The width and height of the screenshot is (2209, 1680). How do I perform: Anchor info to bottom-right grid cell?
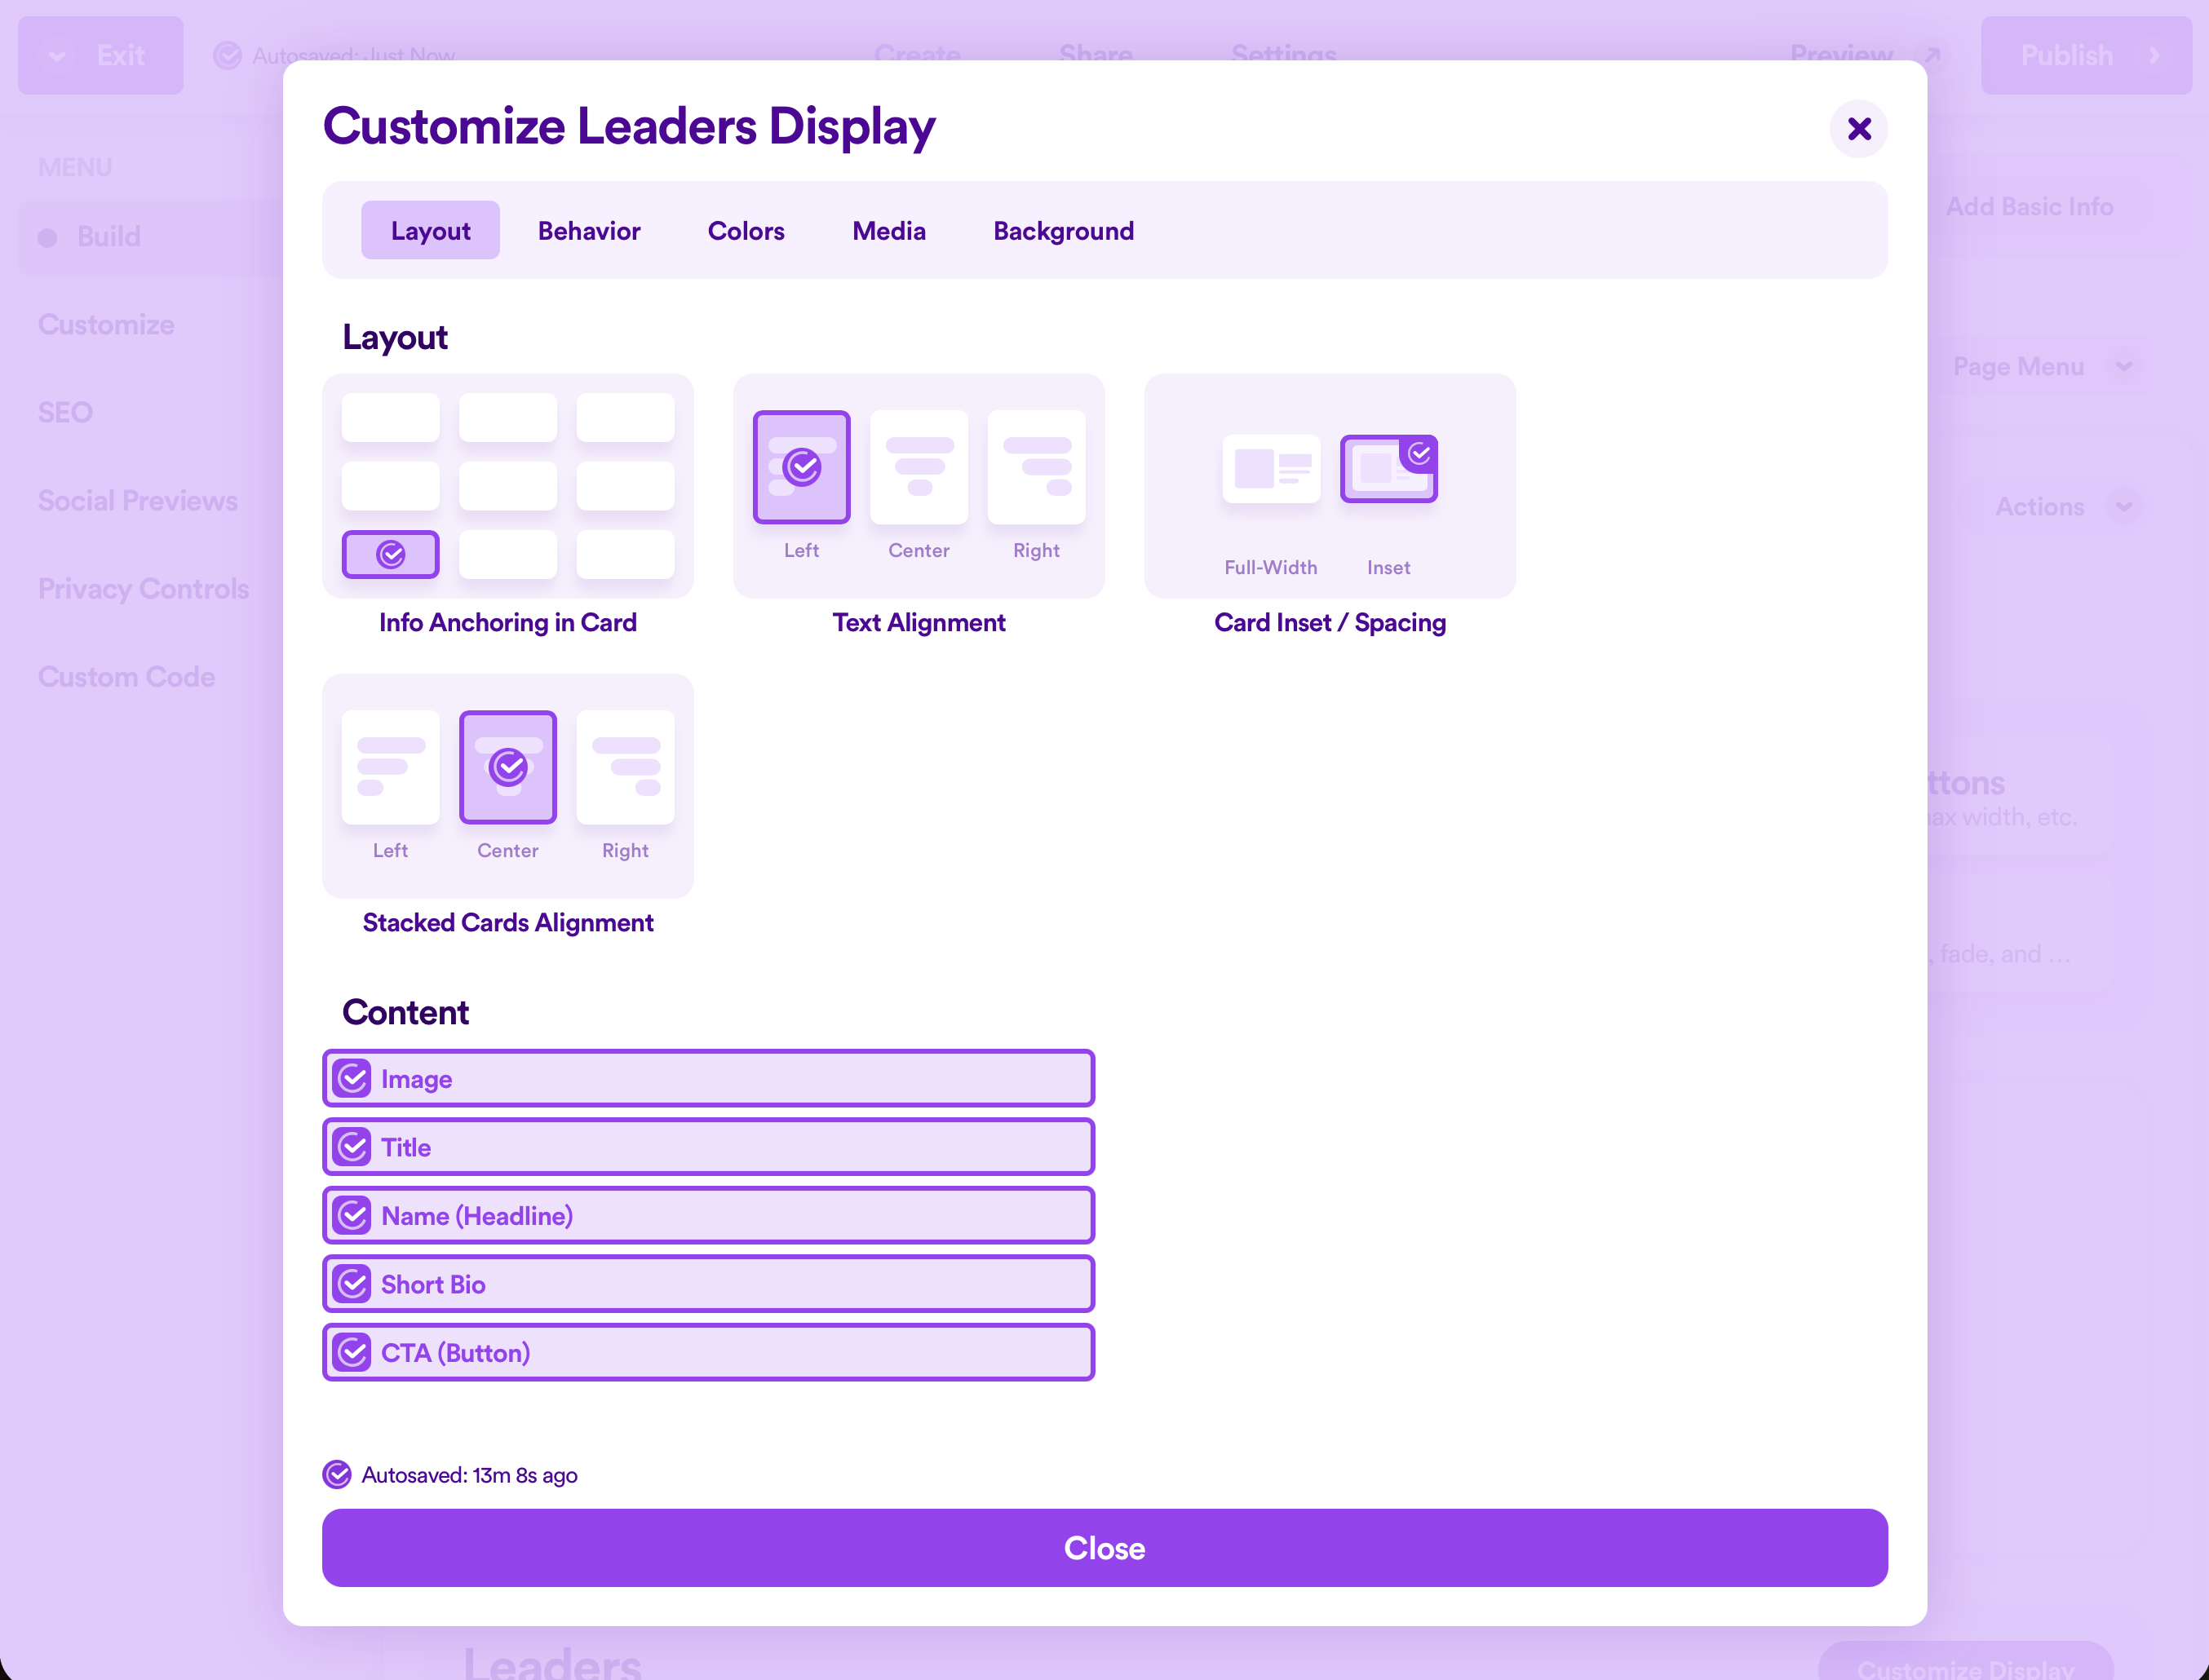pos(625,554)
